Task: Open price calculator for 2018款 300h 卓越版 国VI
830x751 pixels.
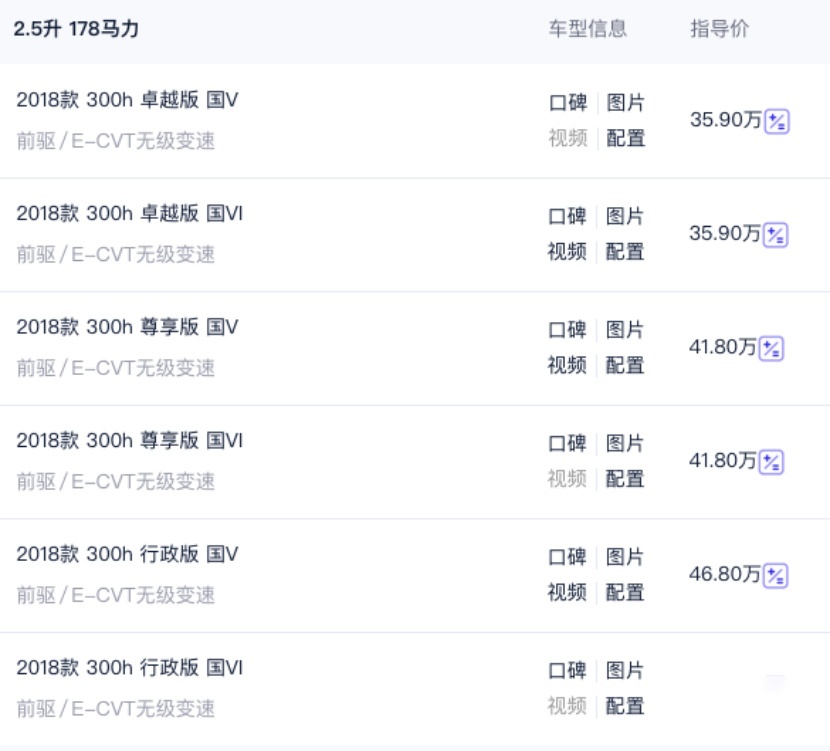Action: (x=775, y=235)
